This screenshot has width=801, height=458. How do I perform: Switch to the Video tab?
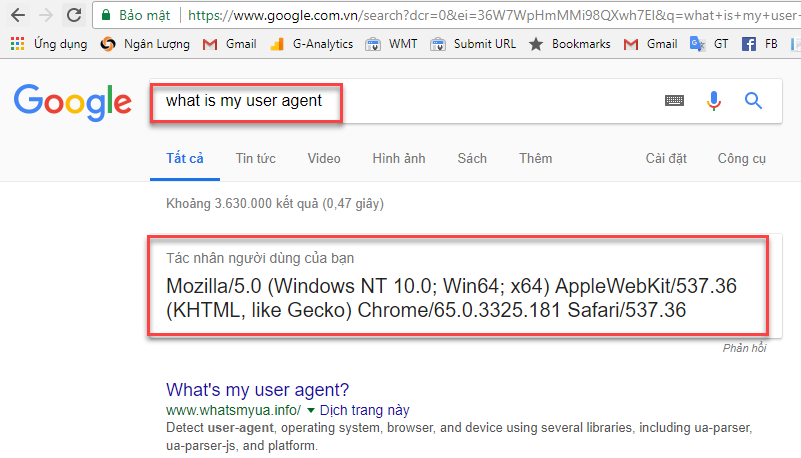324,159
